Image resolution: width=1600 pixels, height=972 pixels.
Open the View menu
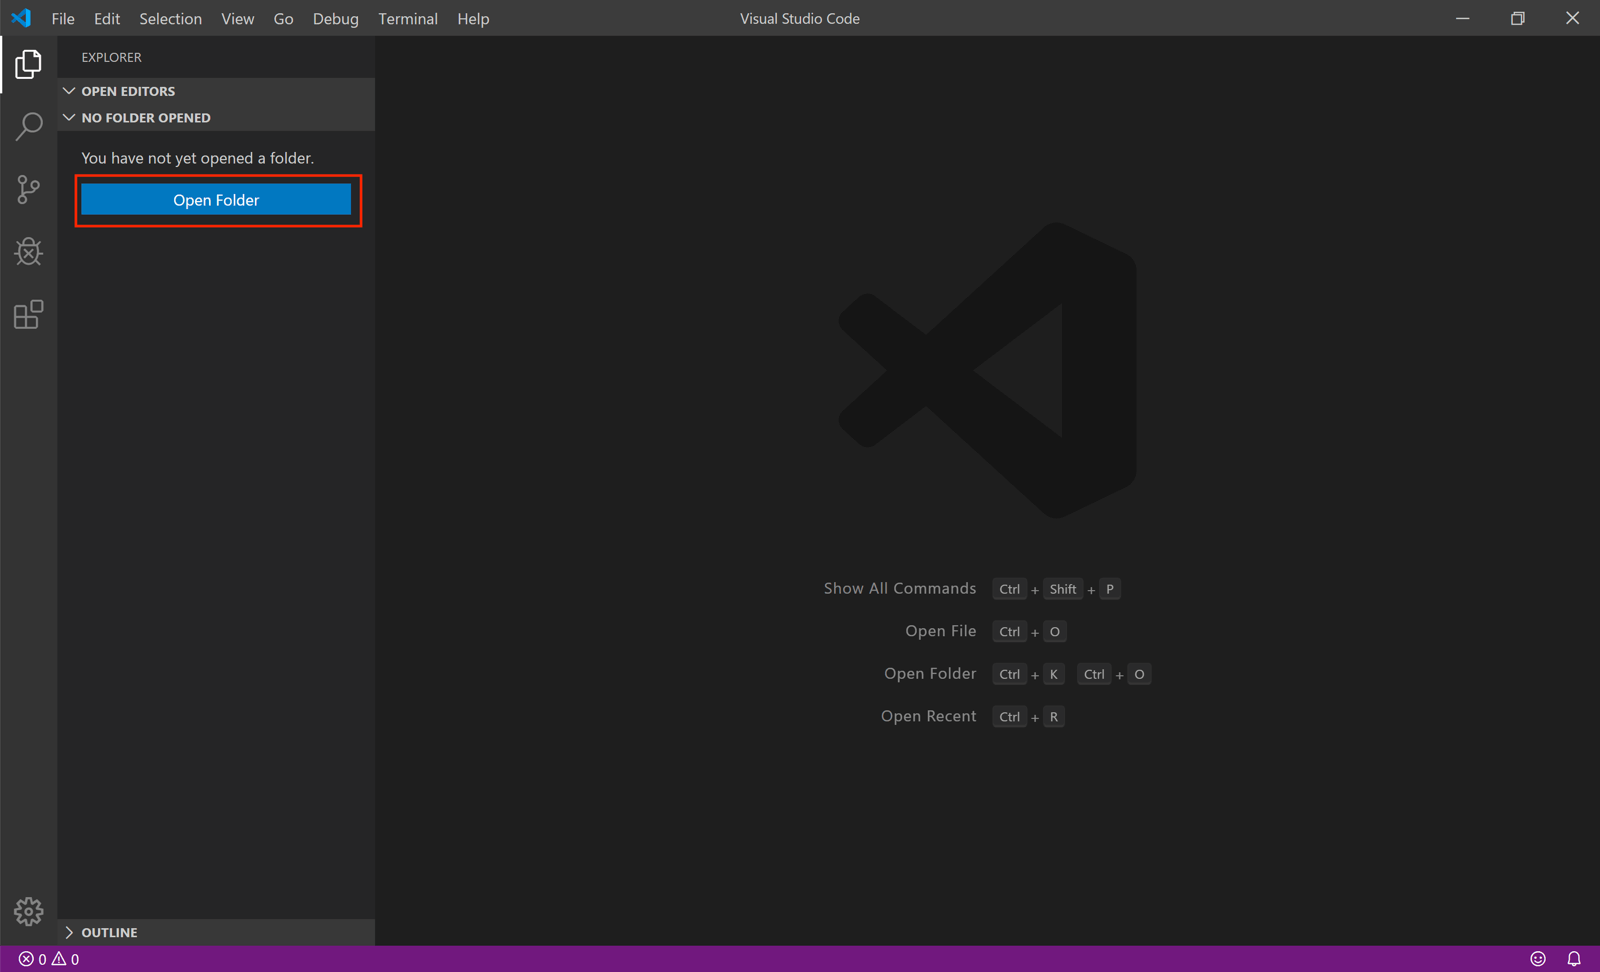[238, 18]
